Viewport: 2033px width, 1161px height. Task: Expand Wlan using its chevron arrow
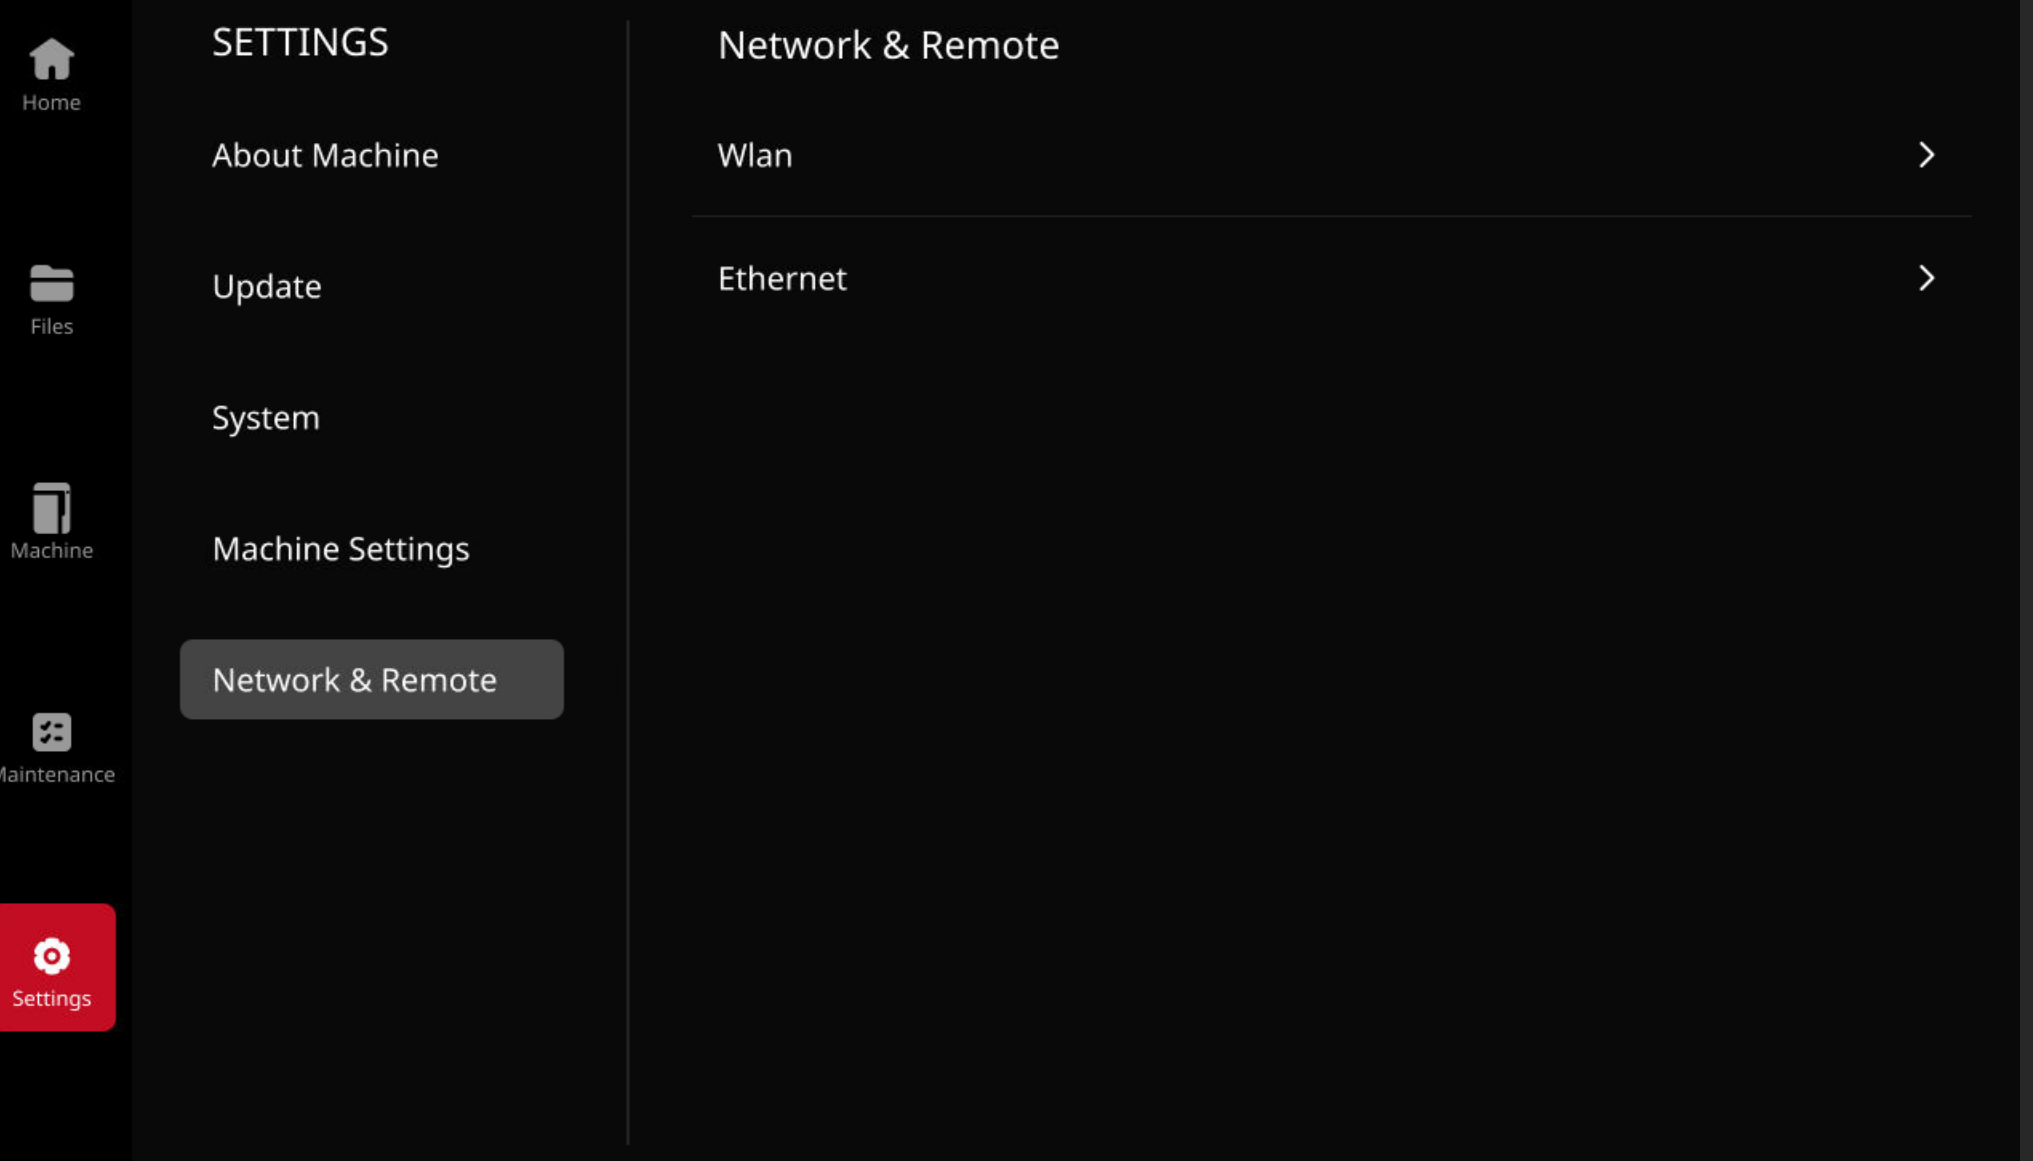(x=1926, y=155)
